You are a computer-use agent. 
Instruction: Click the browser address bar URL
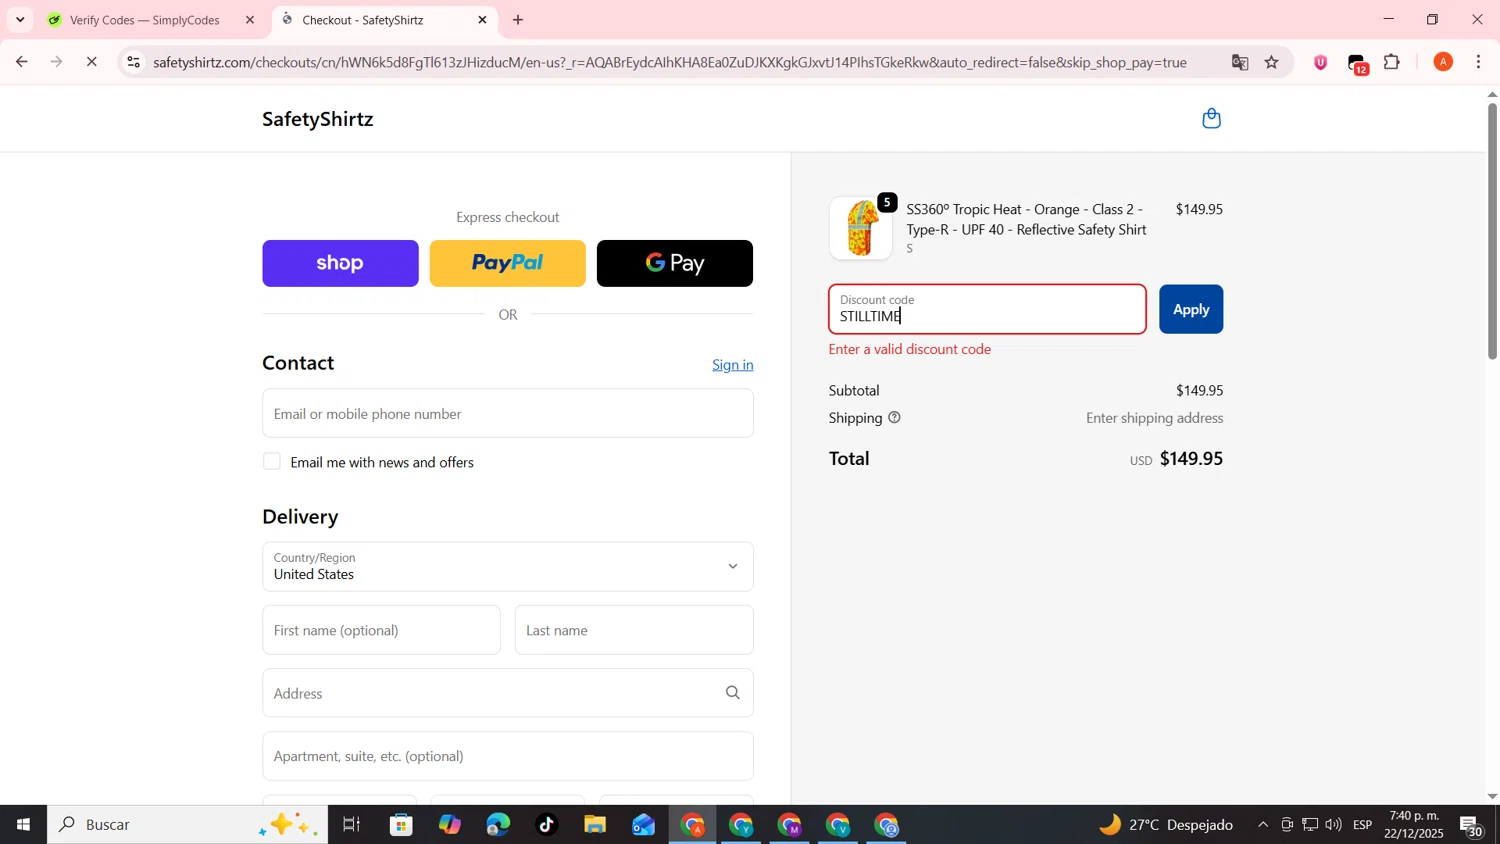tap(670, 62)
